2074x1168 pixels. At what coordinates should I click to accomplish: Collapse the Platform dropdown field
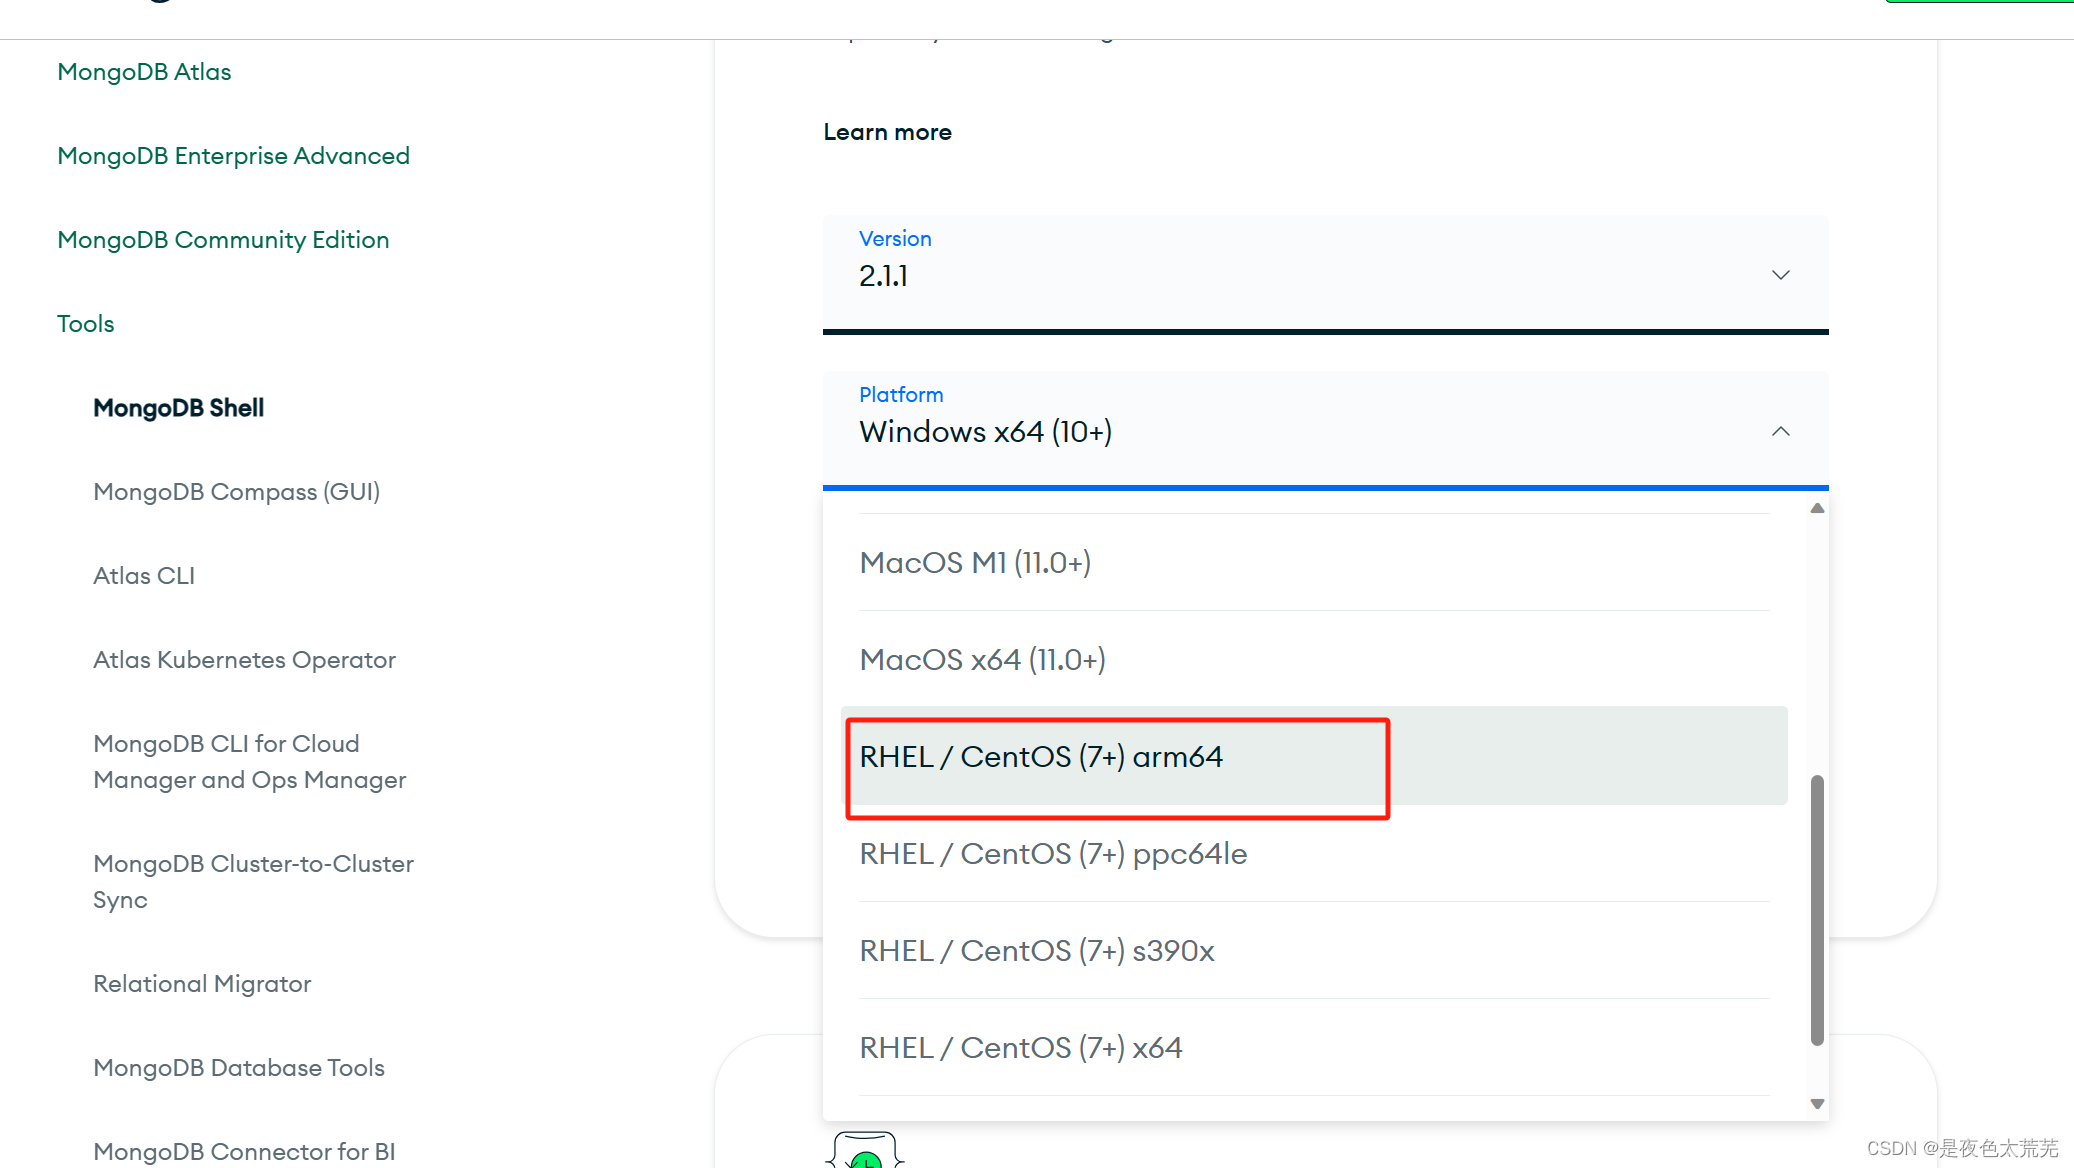1325,429
